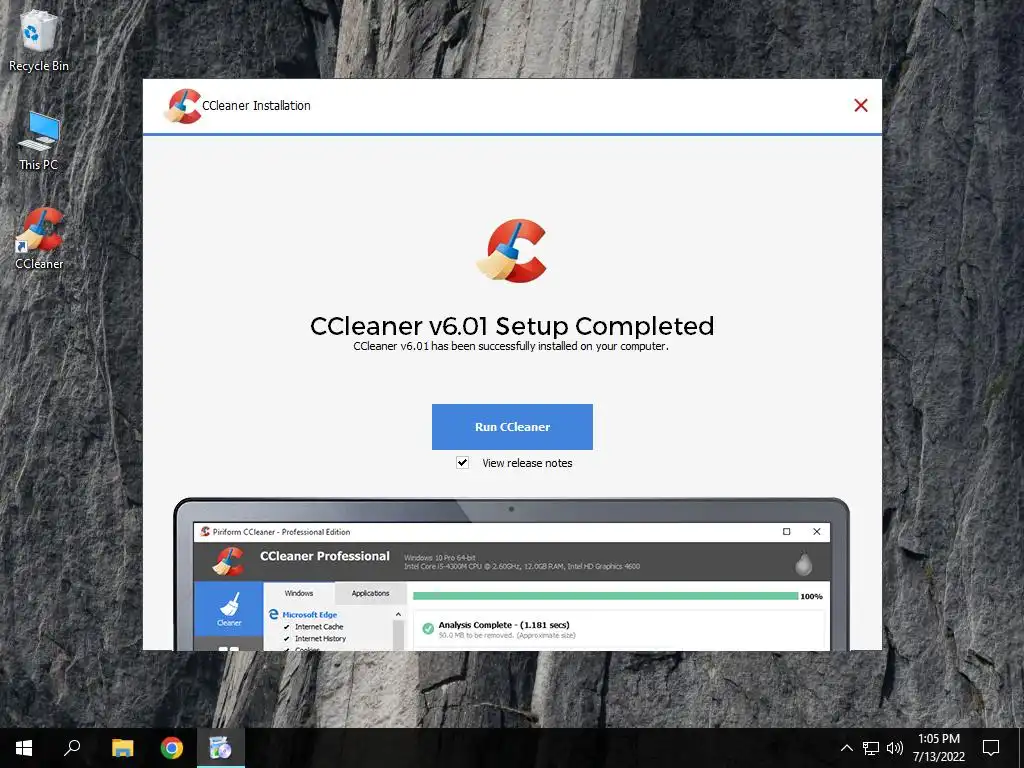Open the volume speaker tray icon
The height and width of the screenshot is (768, 1024).
895,748
